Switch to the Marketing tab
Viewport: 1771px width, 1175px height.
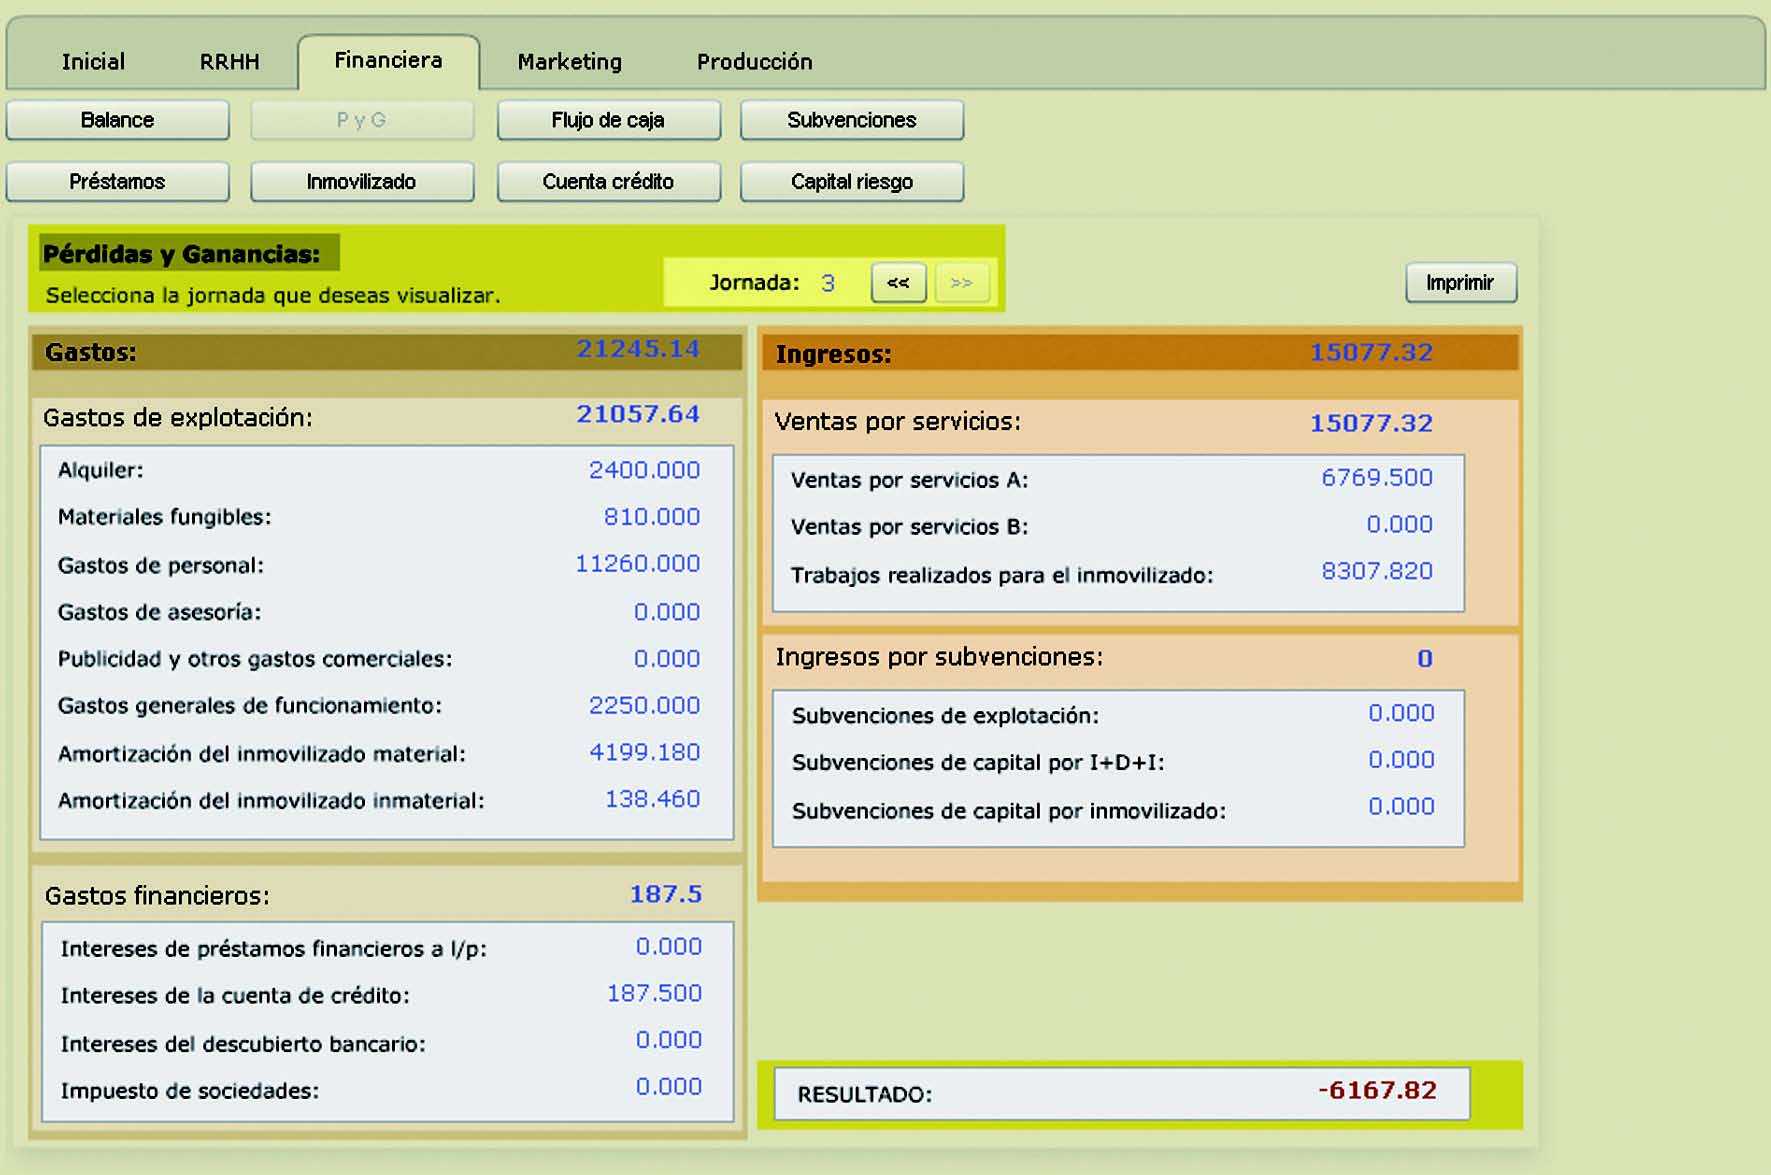pyautogui.click(x=569, y=62)
